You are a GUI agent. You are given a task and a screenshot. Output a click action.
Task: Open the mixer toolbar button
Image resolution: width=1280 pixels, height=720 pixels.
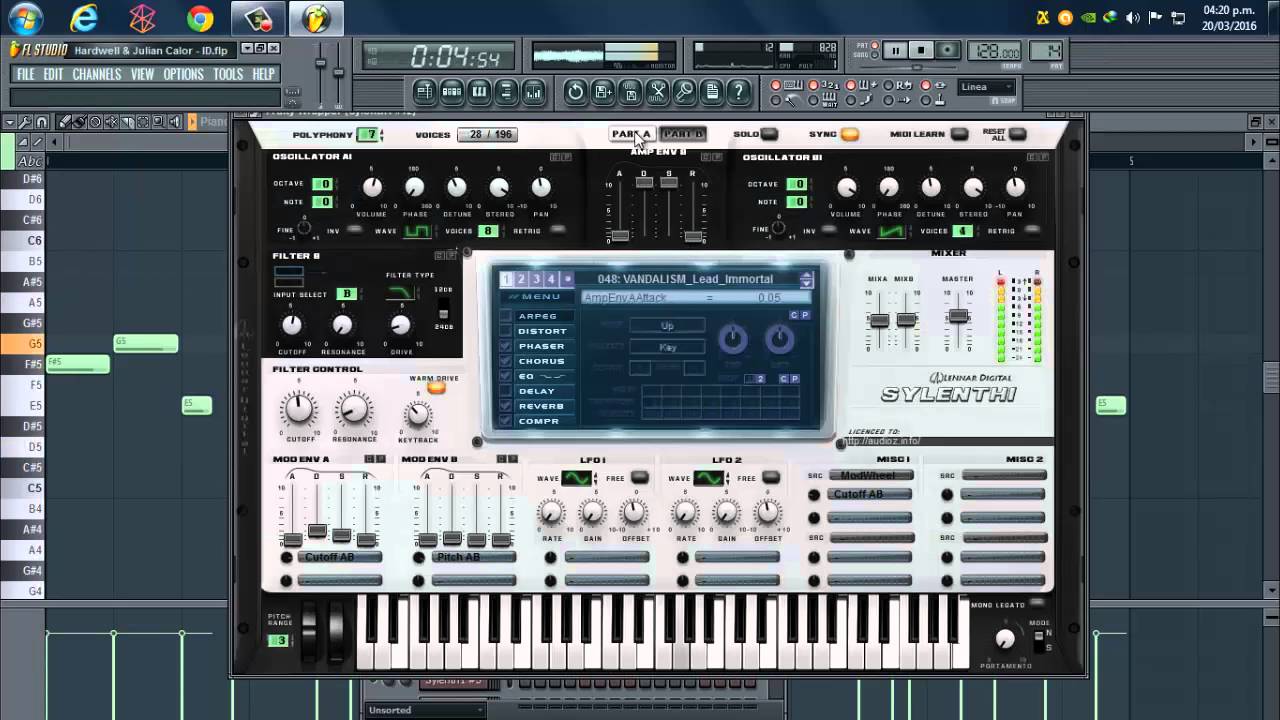tap(533, 92)
